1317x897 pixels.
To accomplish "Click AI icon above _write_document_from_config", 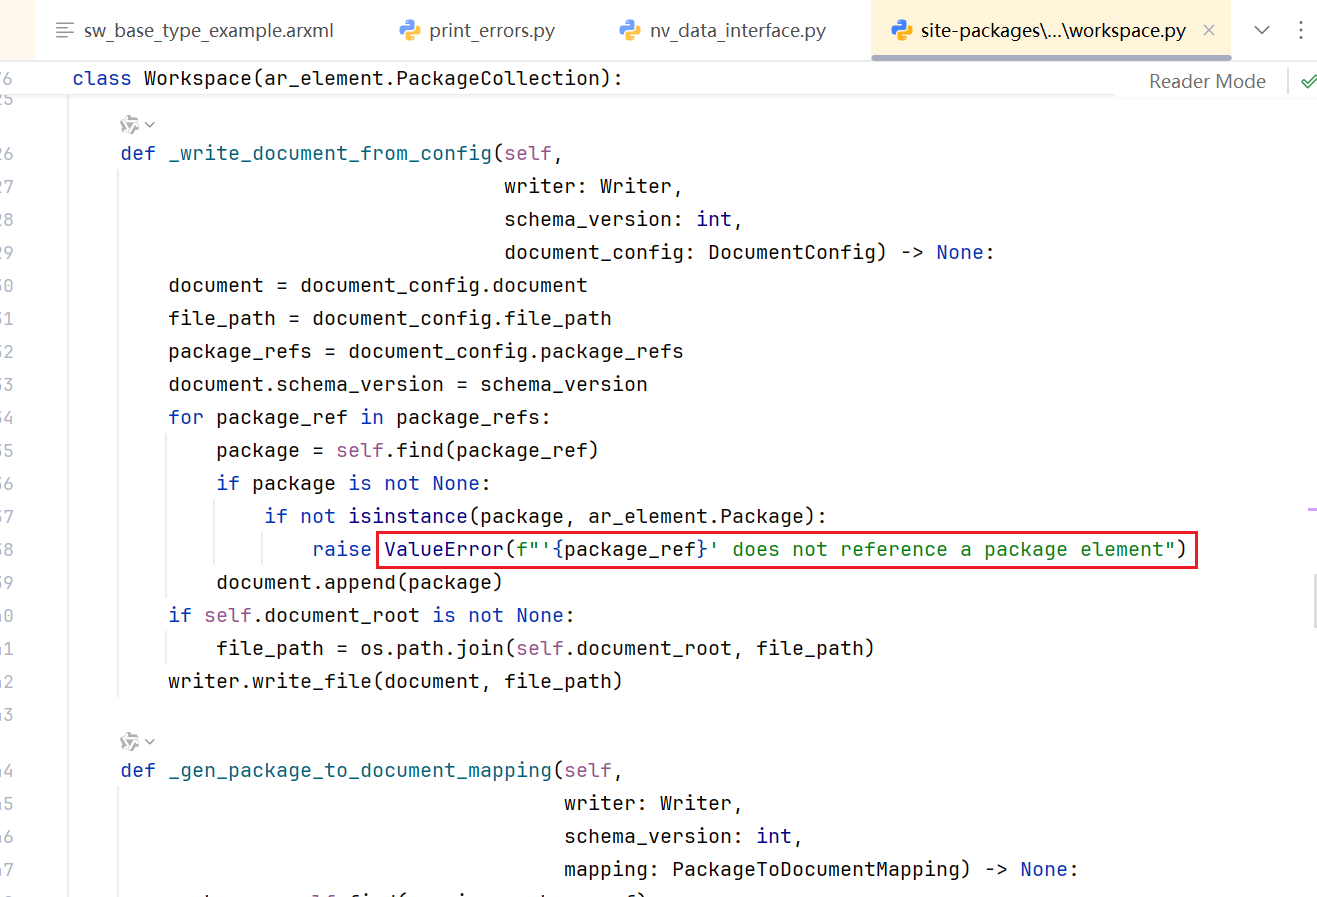I will pos(129,125).
